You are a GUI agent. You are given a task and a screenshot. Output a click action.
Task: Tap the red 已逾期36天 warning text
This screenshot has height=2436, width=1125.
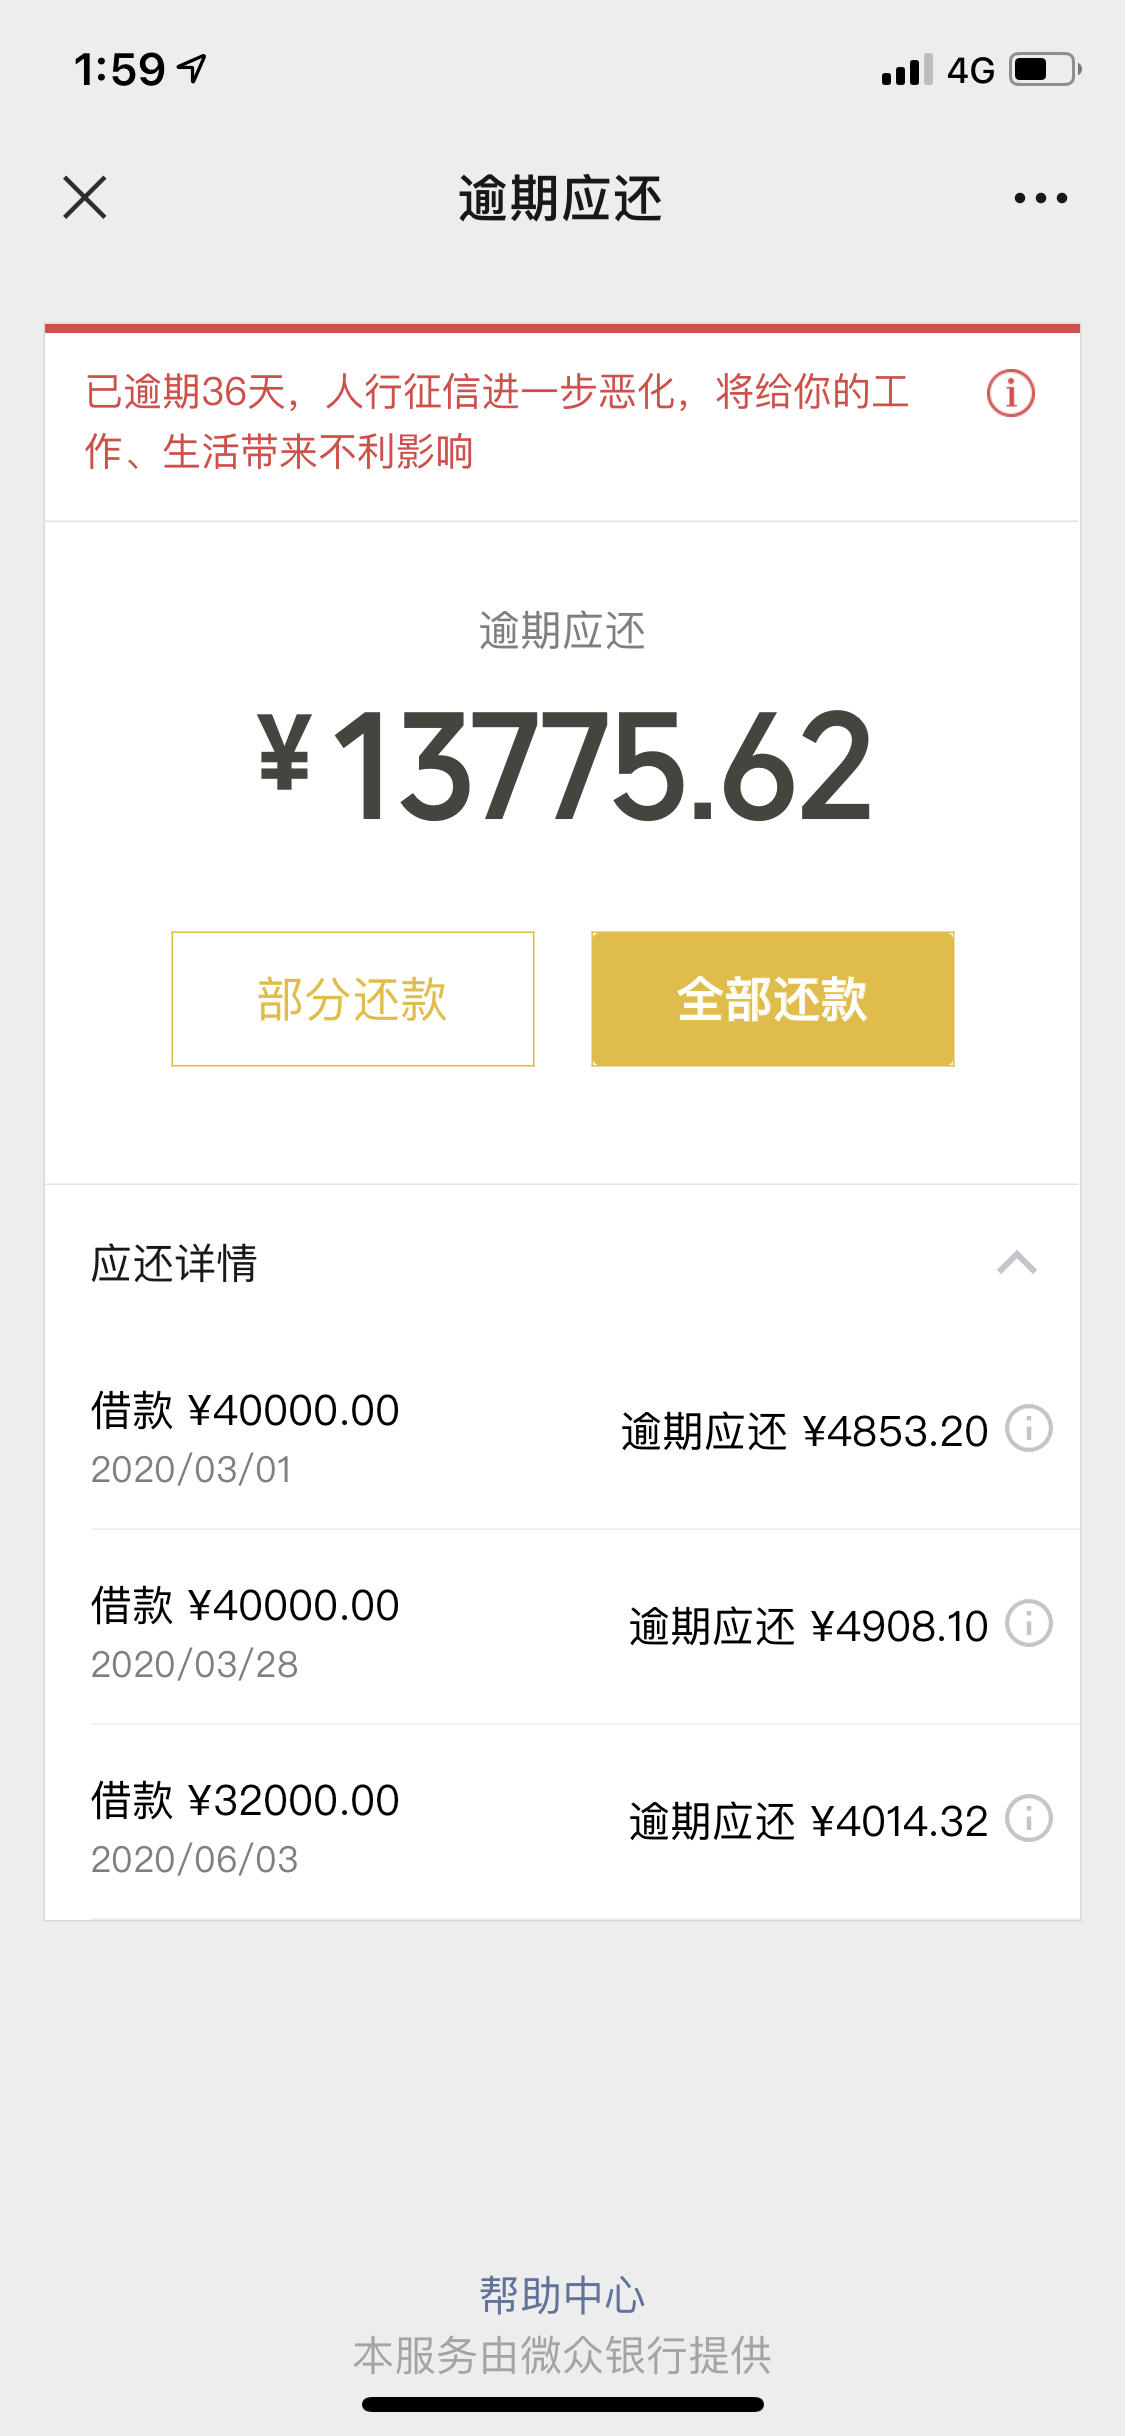point(497,421)
